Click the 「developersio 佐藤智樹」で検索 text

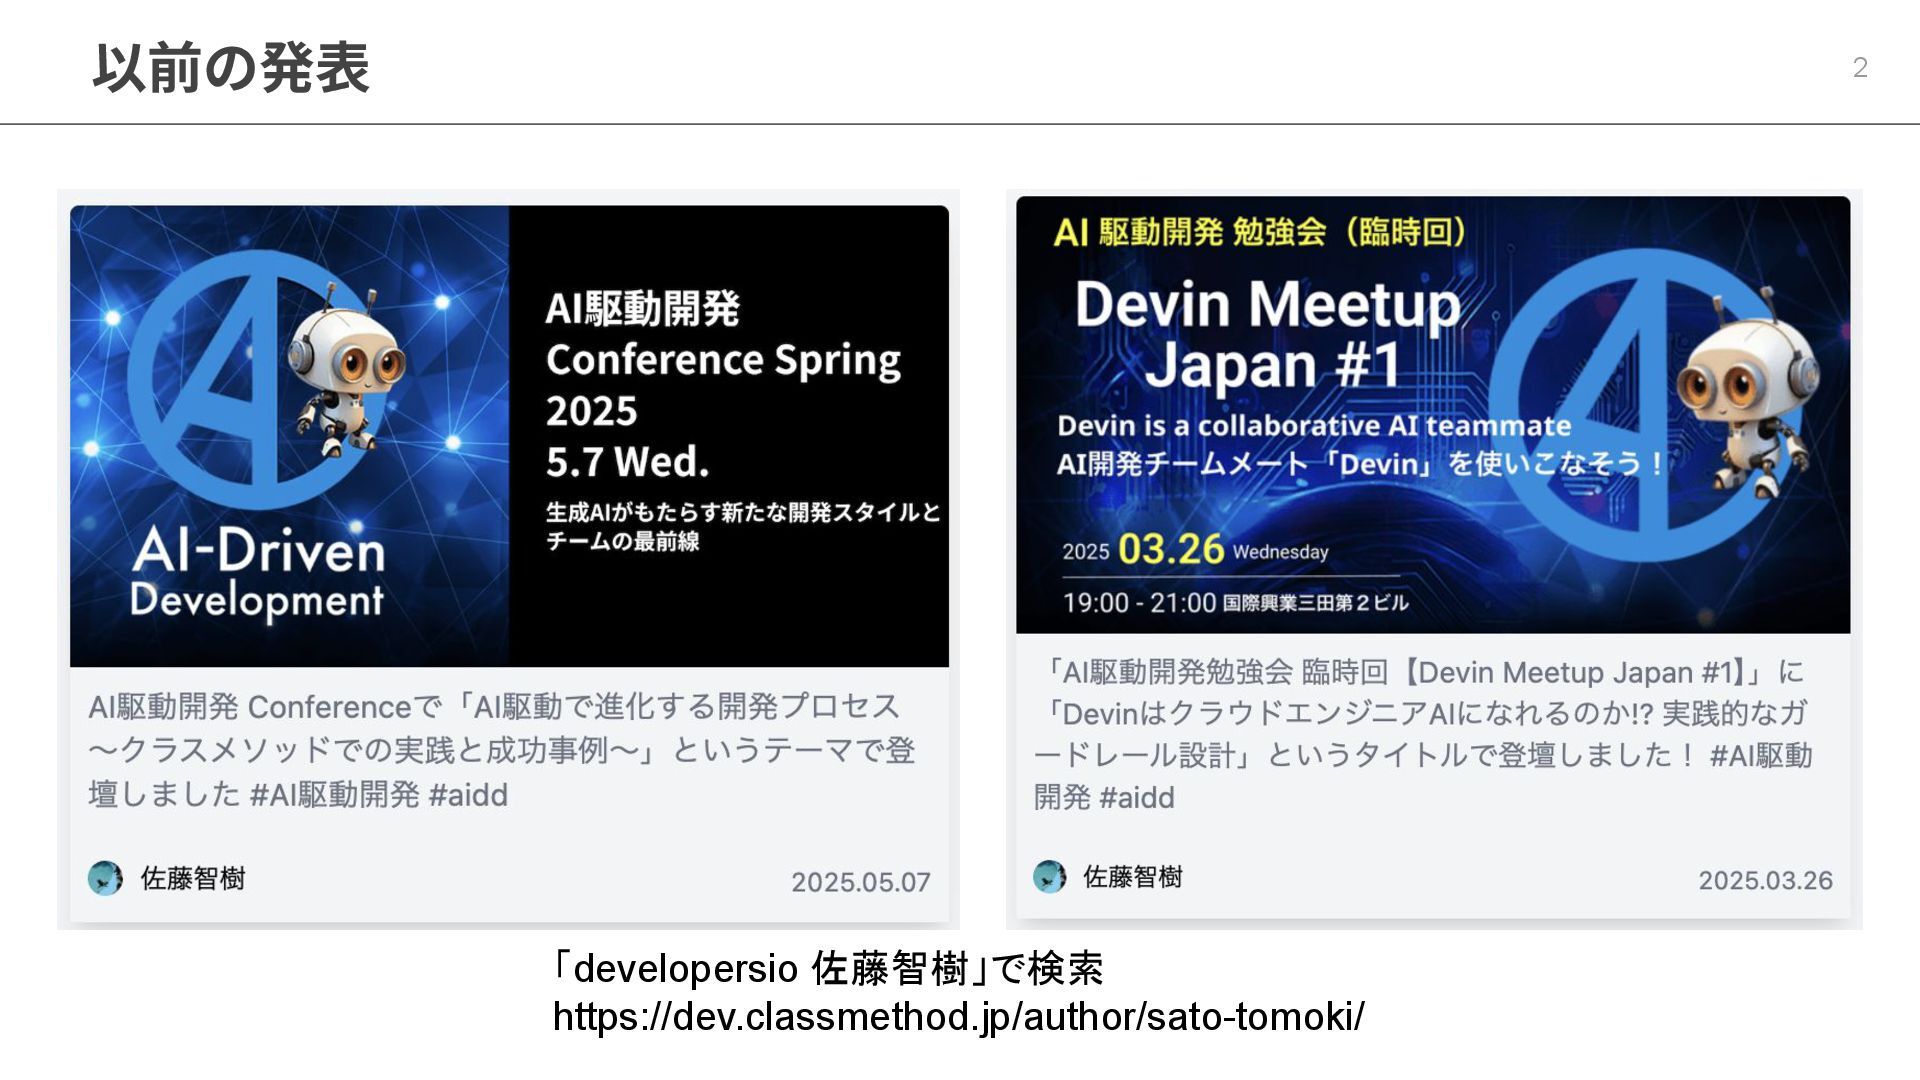tap(828, 968)
